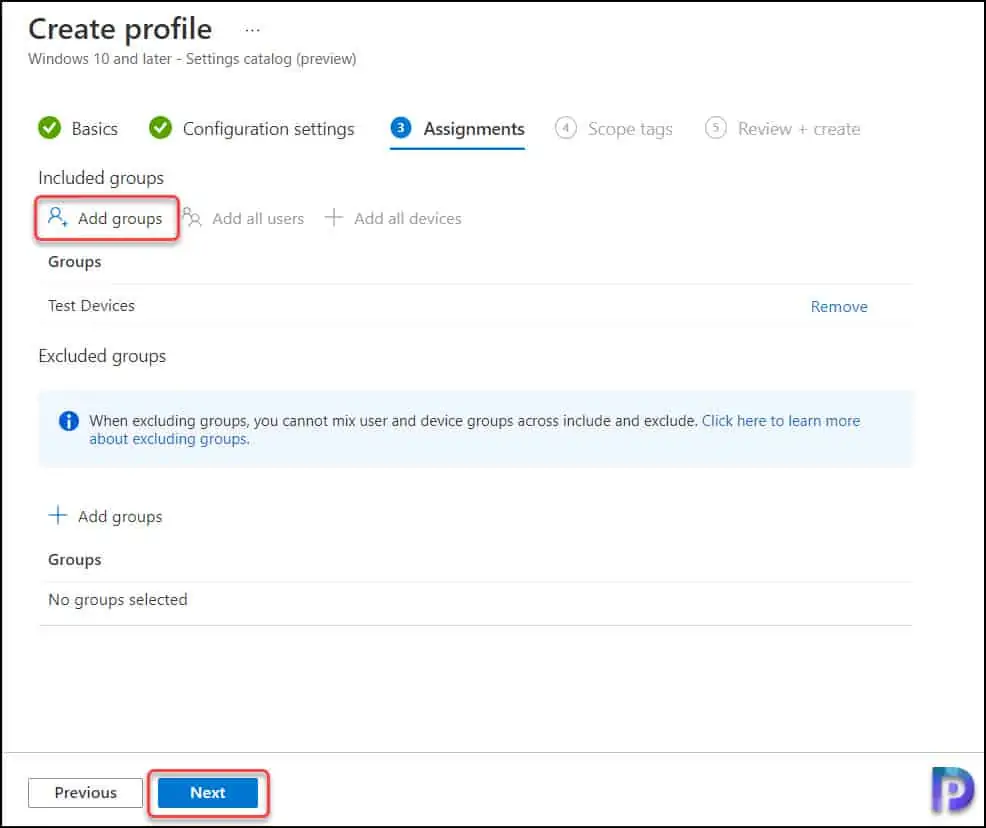Click the Next button
Image resolution: width=986 pixels, height=828 pixels.
tap(208, 792)
